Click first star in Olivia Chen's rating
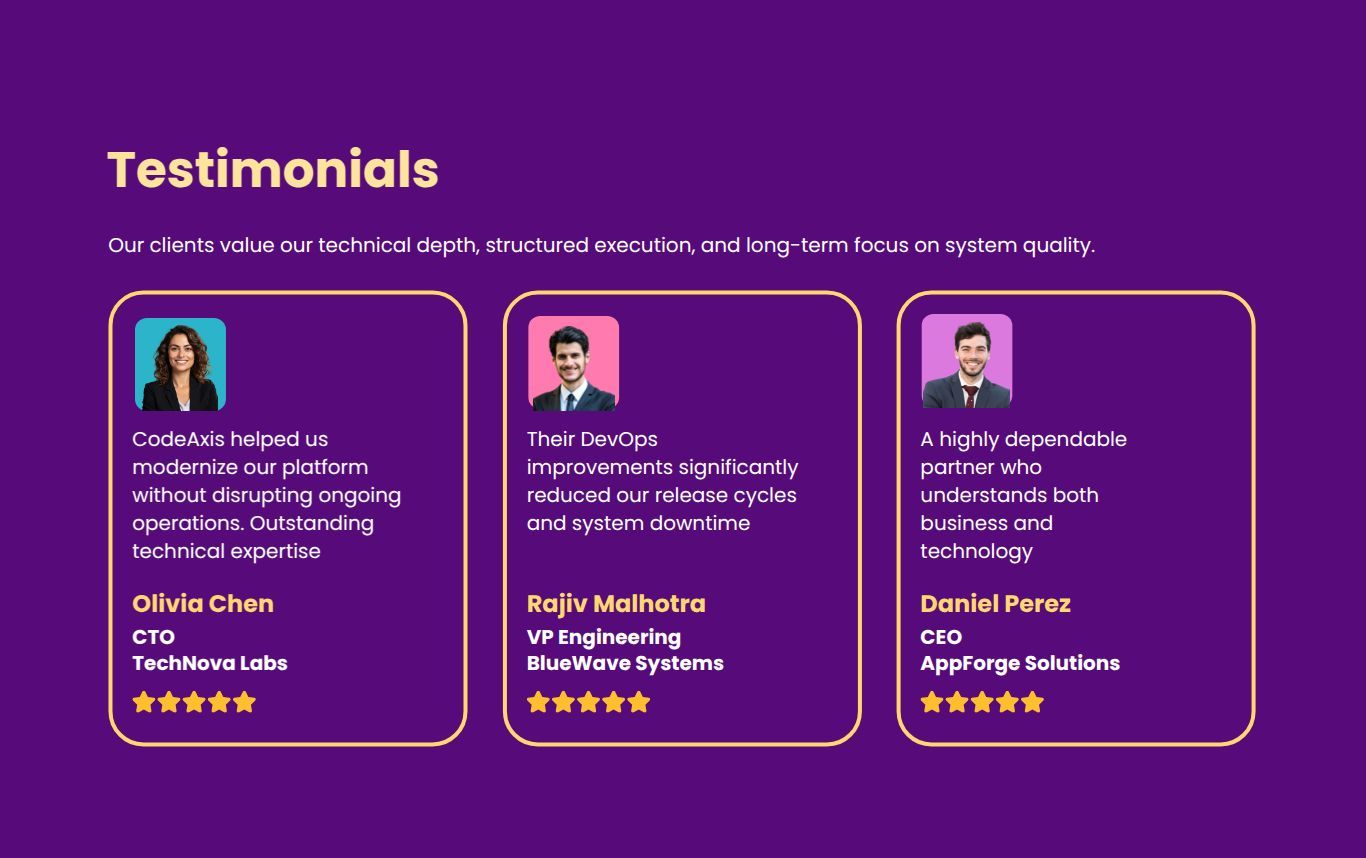 click(x=144, y=702)
